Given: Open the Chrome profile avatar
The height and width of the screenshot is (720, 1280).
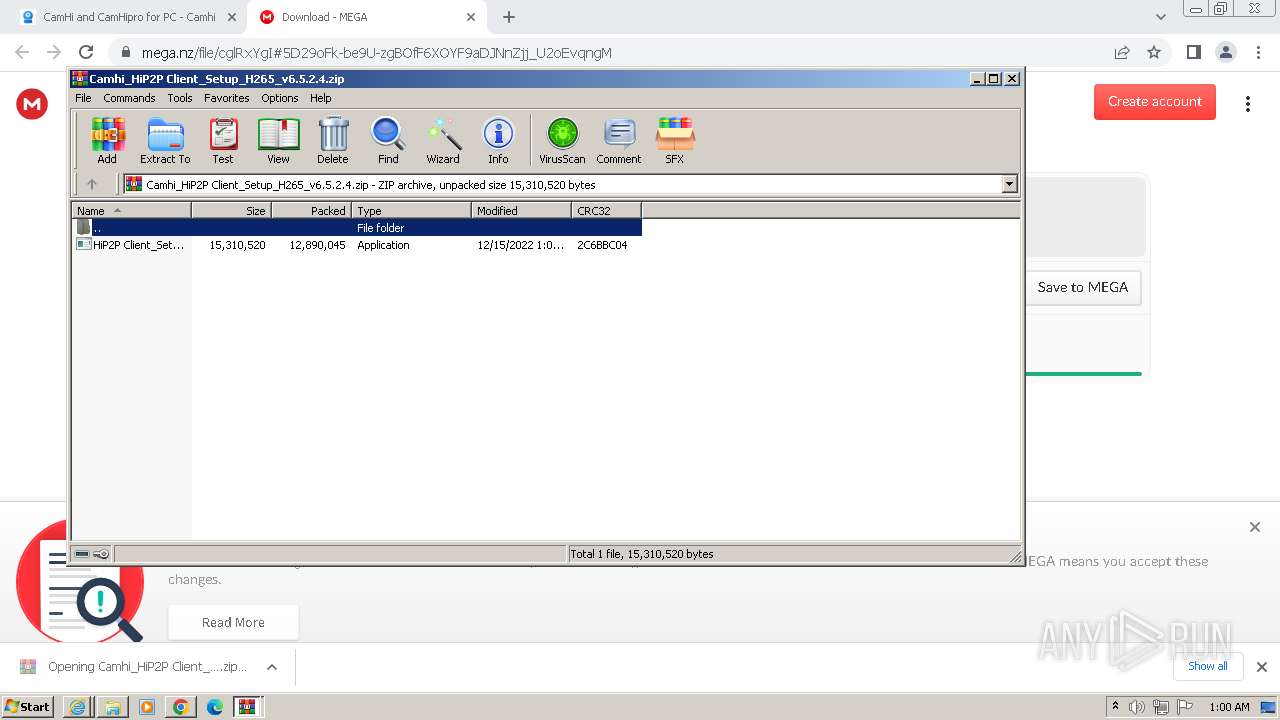Looking at the screenshot, I should pyautogui.click(x=1225, y=52).
